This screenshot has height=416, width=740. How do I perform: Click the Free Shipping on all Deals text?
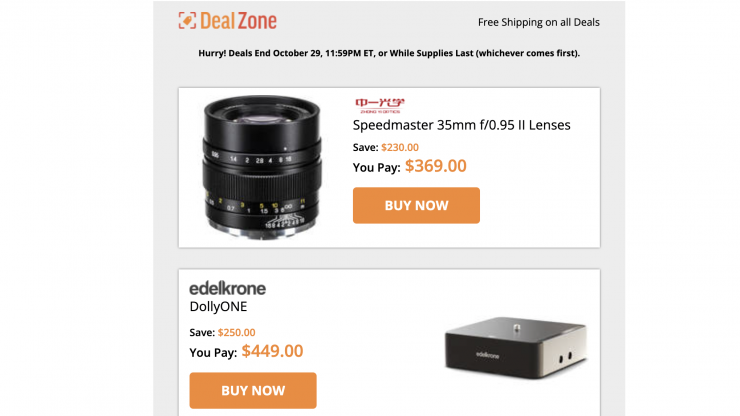pos(538,22)
